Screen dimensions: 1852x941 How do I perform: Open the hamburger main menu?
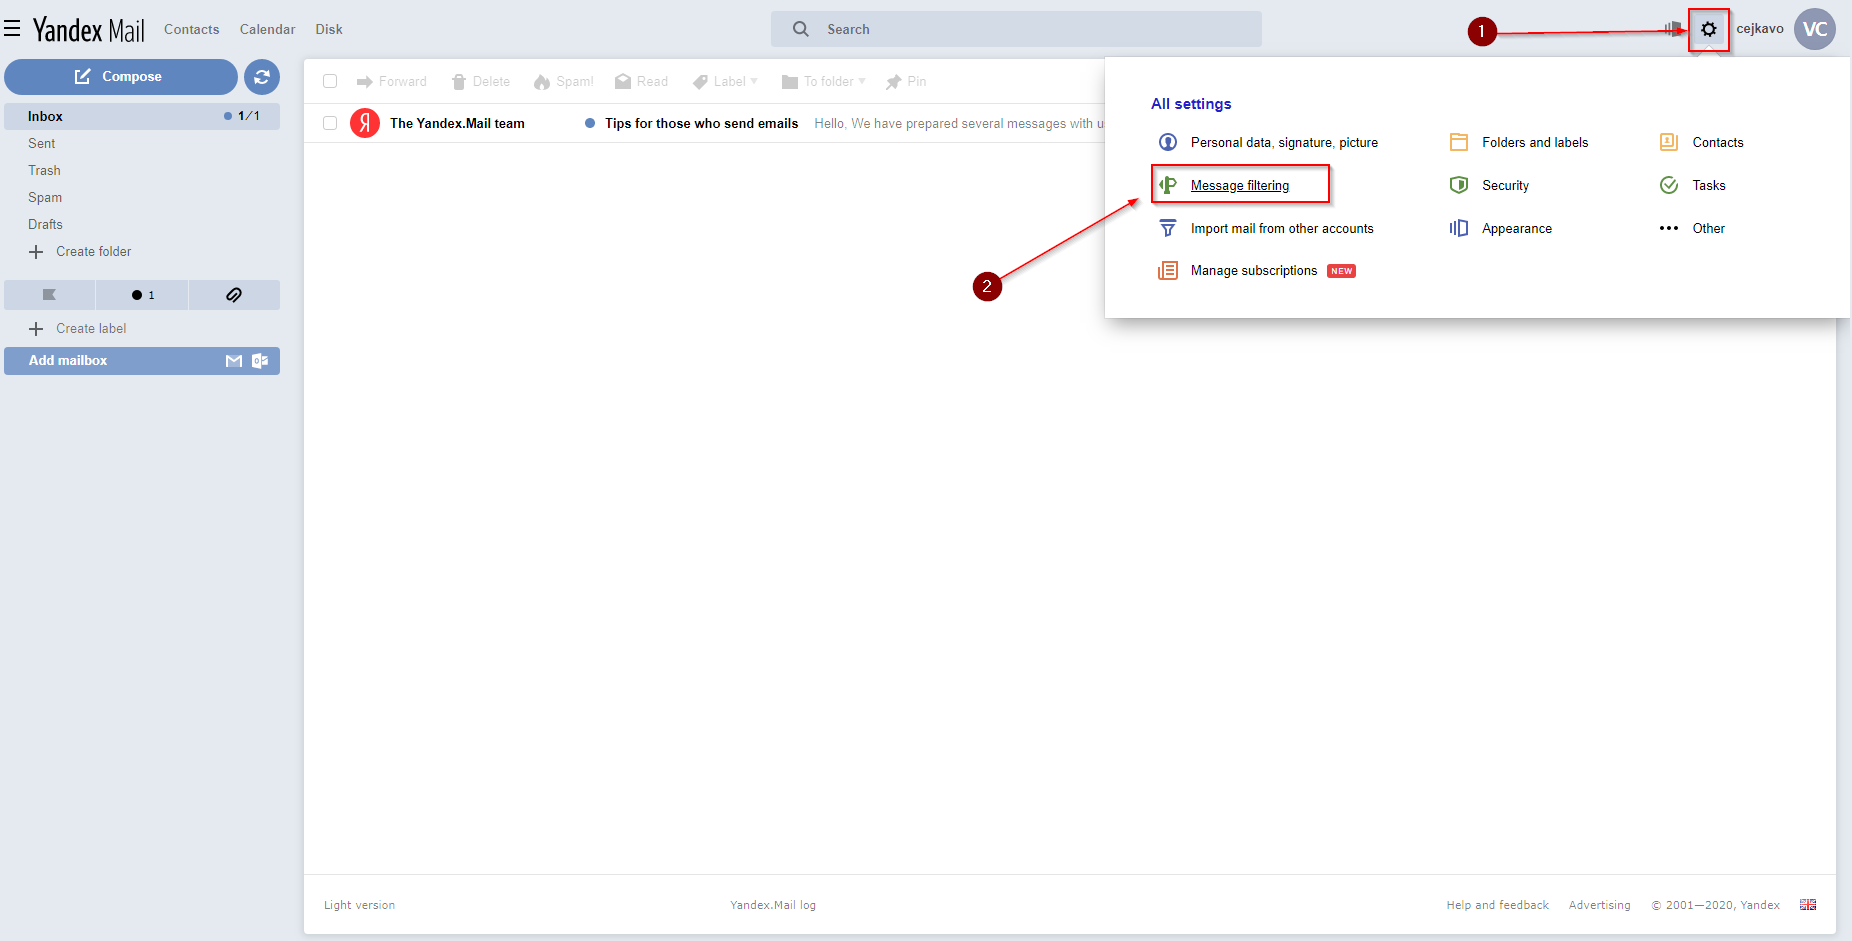click(x=12, y=29)
